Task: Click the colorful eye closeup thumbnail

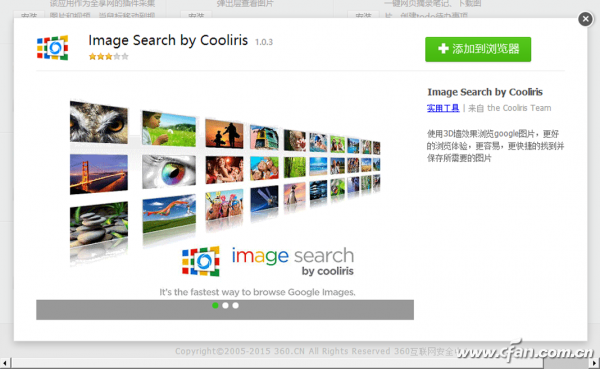Action: click(169, 172)
